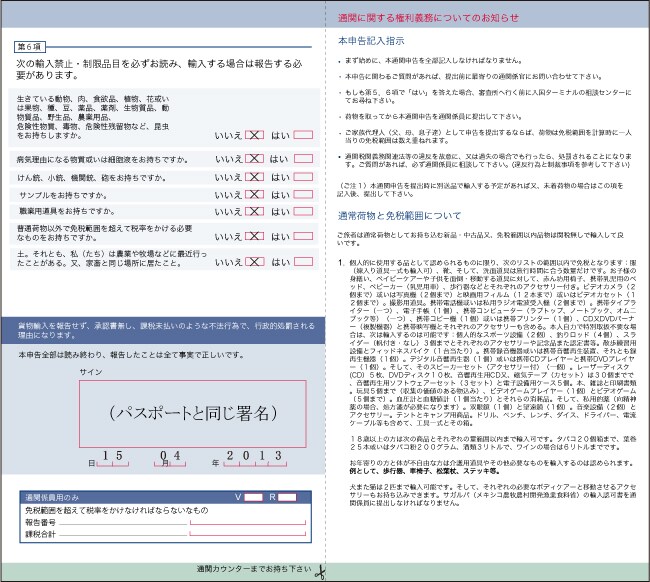Click the 本申告記入指示 heading
Viewport: 650px width, 582px height.
tap(371, 41)
